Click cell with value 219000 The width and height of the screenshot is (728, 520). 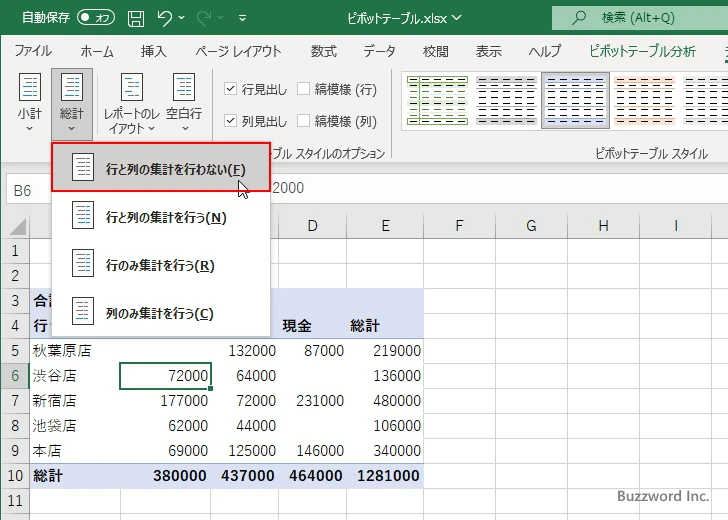pyautogui.click(x=385, y=351)
